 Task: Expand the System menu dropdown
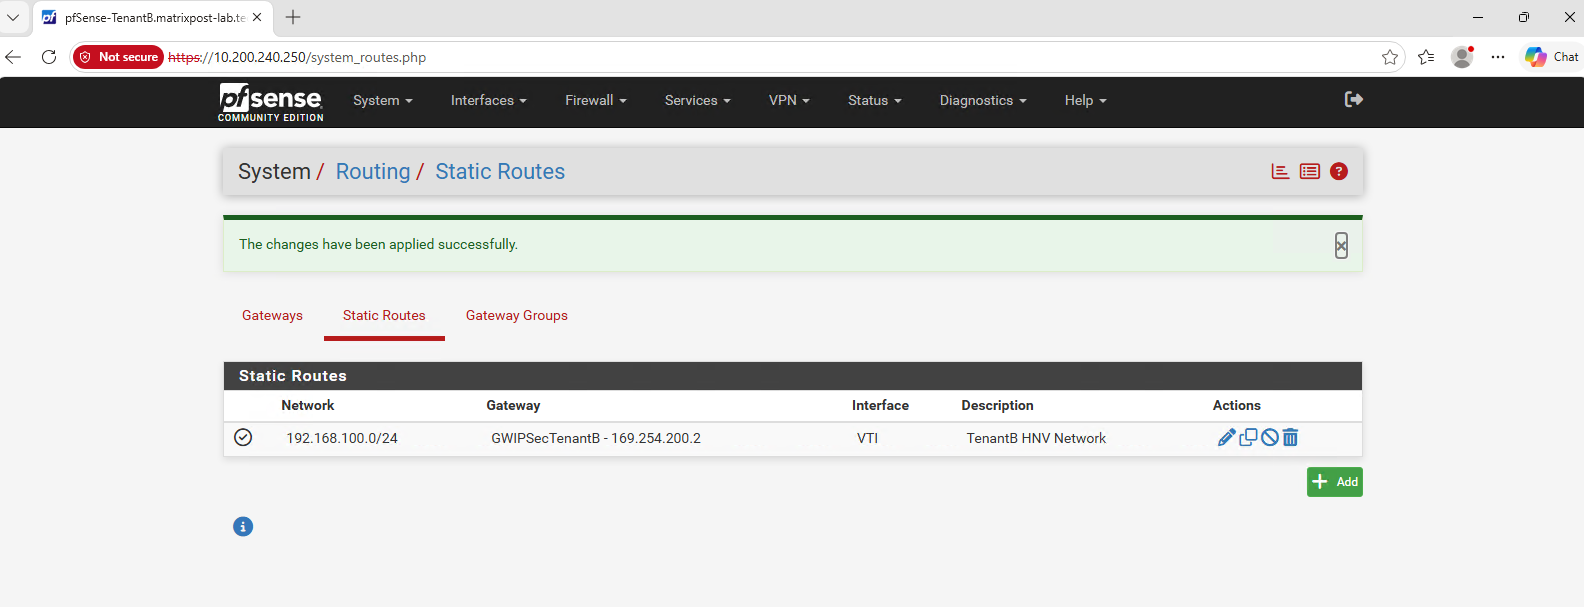(x=383, y=100)
